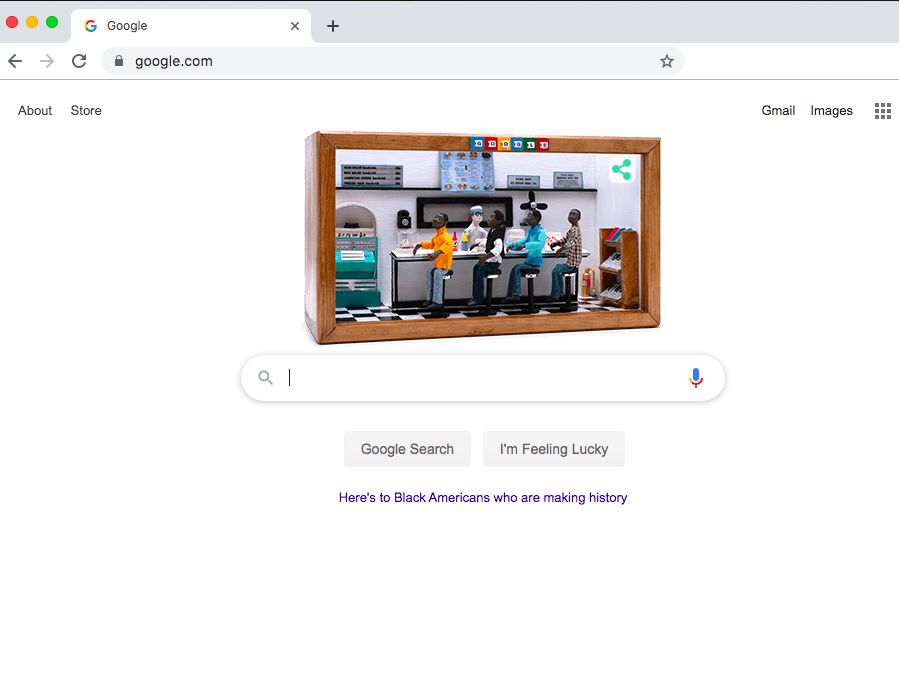The height and width of the screenshot is (693, 899).
Task: Open the lunch counter doodle image
Action: [x=483, y=237]
